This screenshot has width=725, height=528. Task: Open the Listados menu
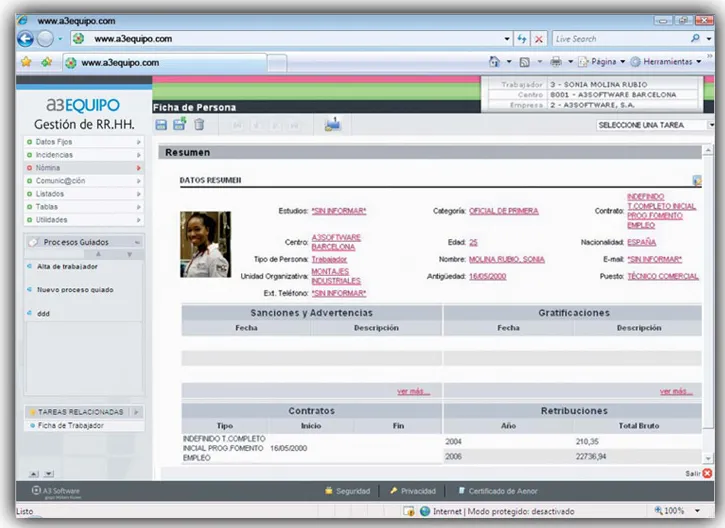[84, 194]
